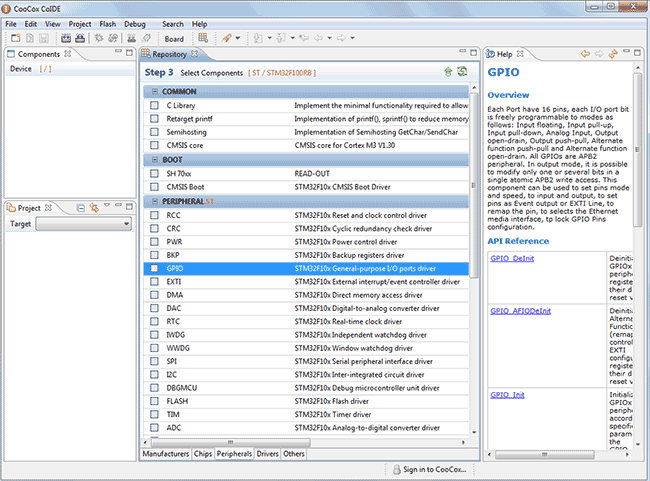The image size is (650, 481).
Task: Collapse the PERIPHERAL ST section
Action: 152,201
